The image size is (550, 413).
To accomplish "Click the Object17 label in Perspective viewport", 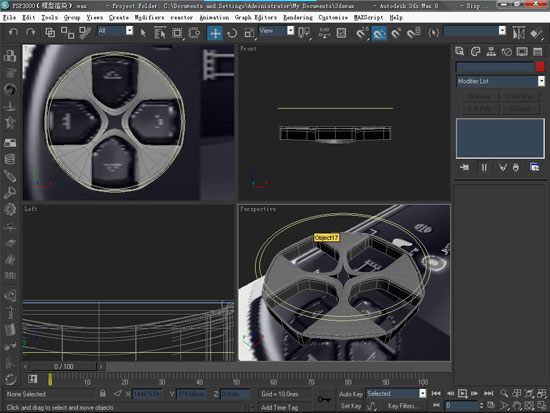I will tap(326, 238).
